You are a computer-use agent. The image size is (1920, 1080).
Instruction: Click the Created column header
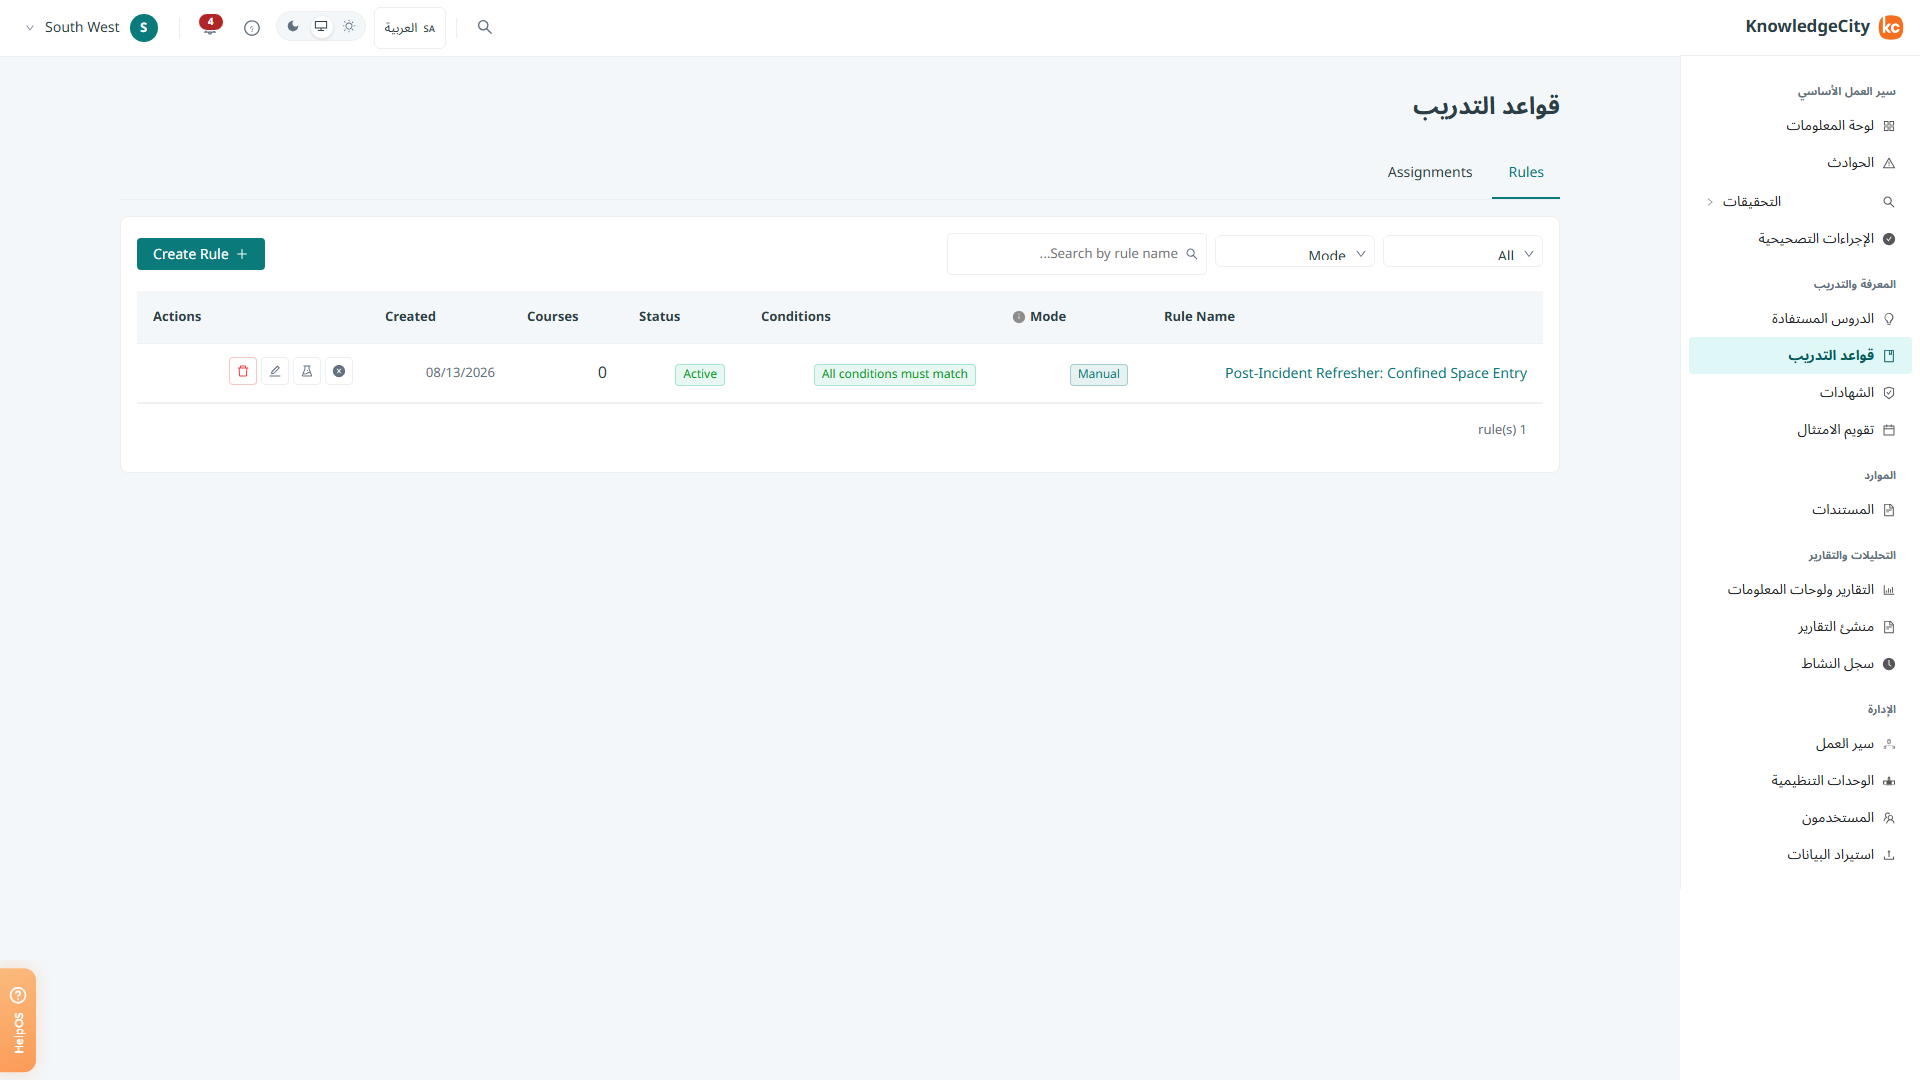(410, 317)
